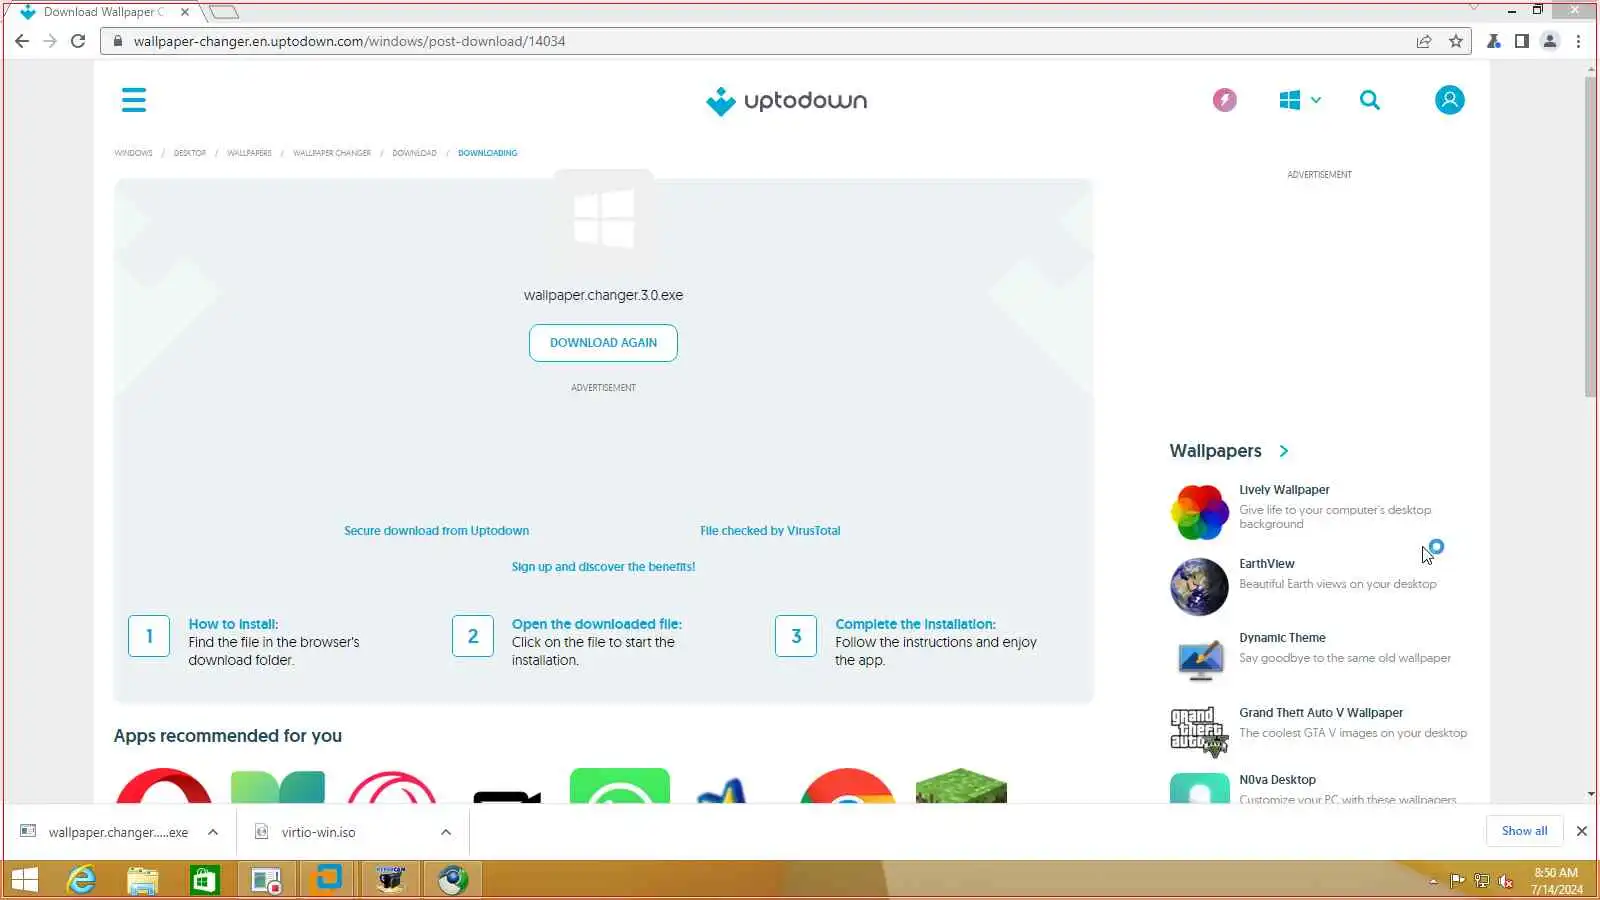Close the Download Wallpaper Changer tab
Viewport: 1600px width, 900px height.
pyautogui.click(x=185, y=12)
